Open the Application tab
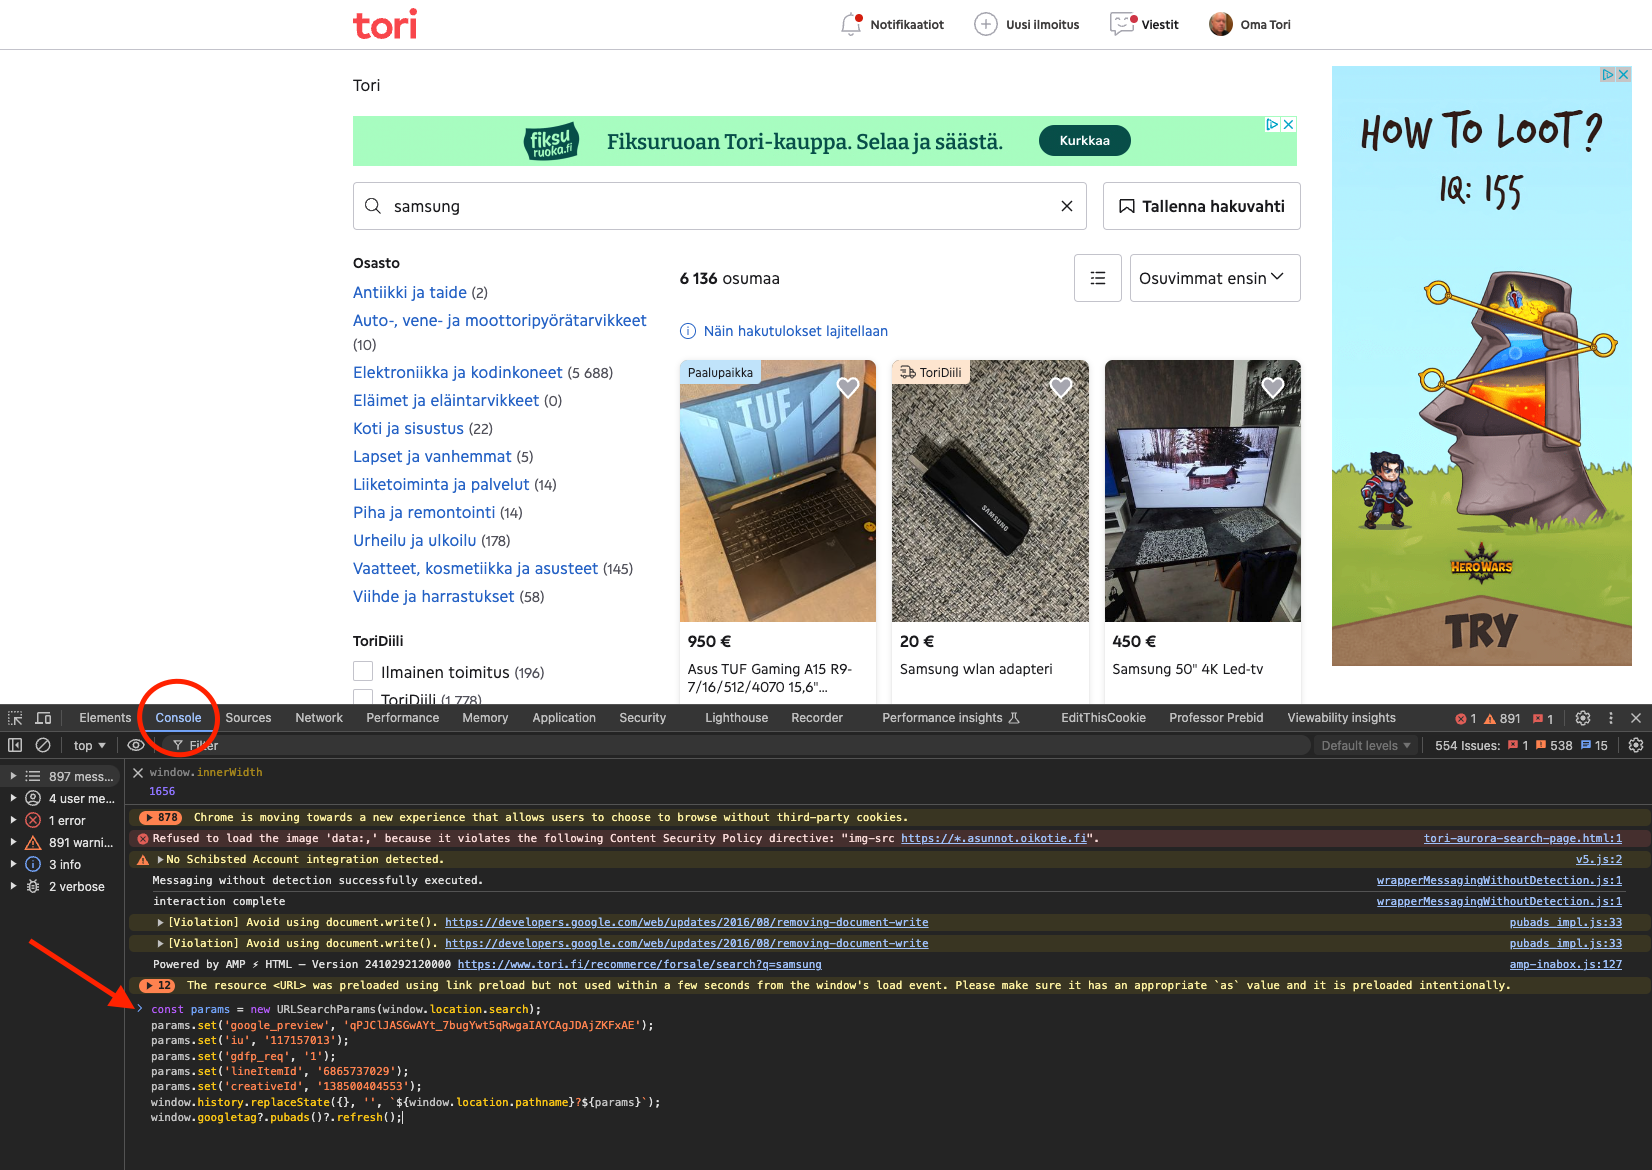 (x=564, y=718)
